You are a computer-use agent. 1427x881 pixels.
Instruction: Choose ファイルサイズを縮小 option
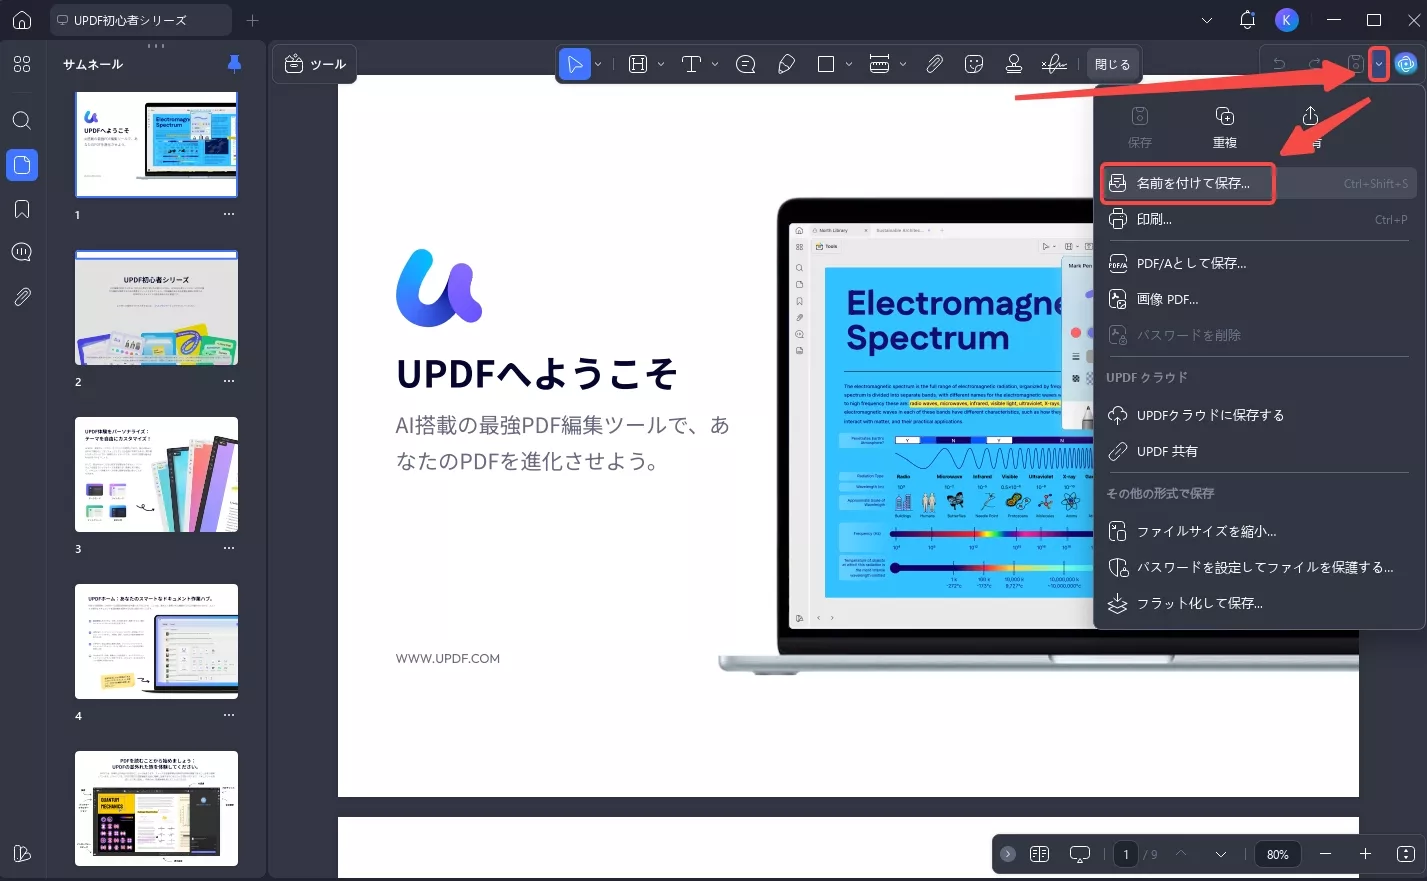(1259, 531)
